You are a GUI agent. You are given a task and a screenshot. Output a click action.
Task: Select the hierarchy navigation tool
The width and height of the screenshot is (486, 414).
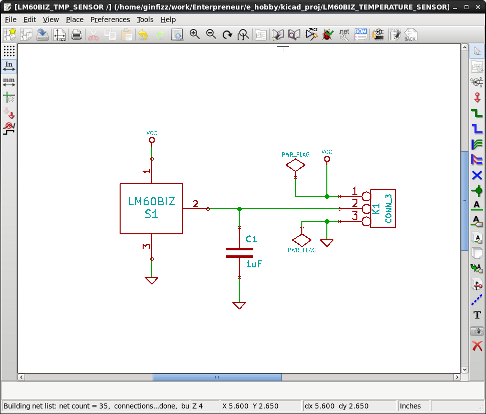[477, 67]
